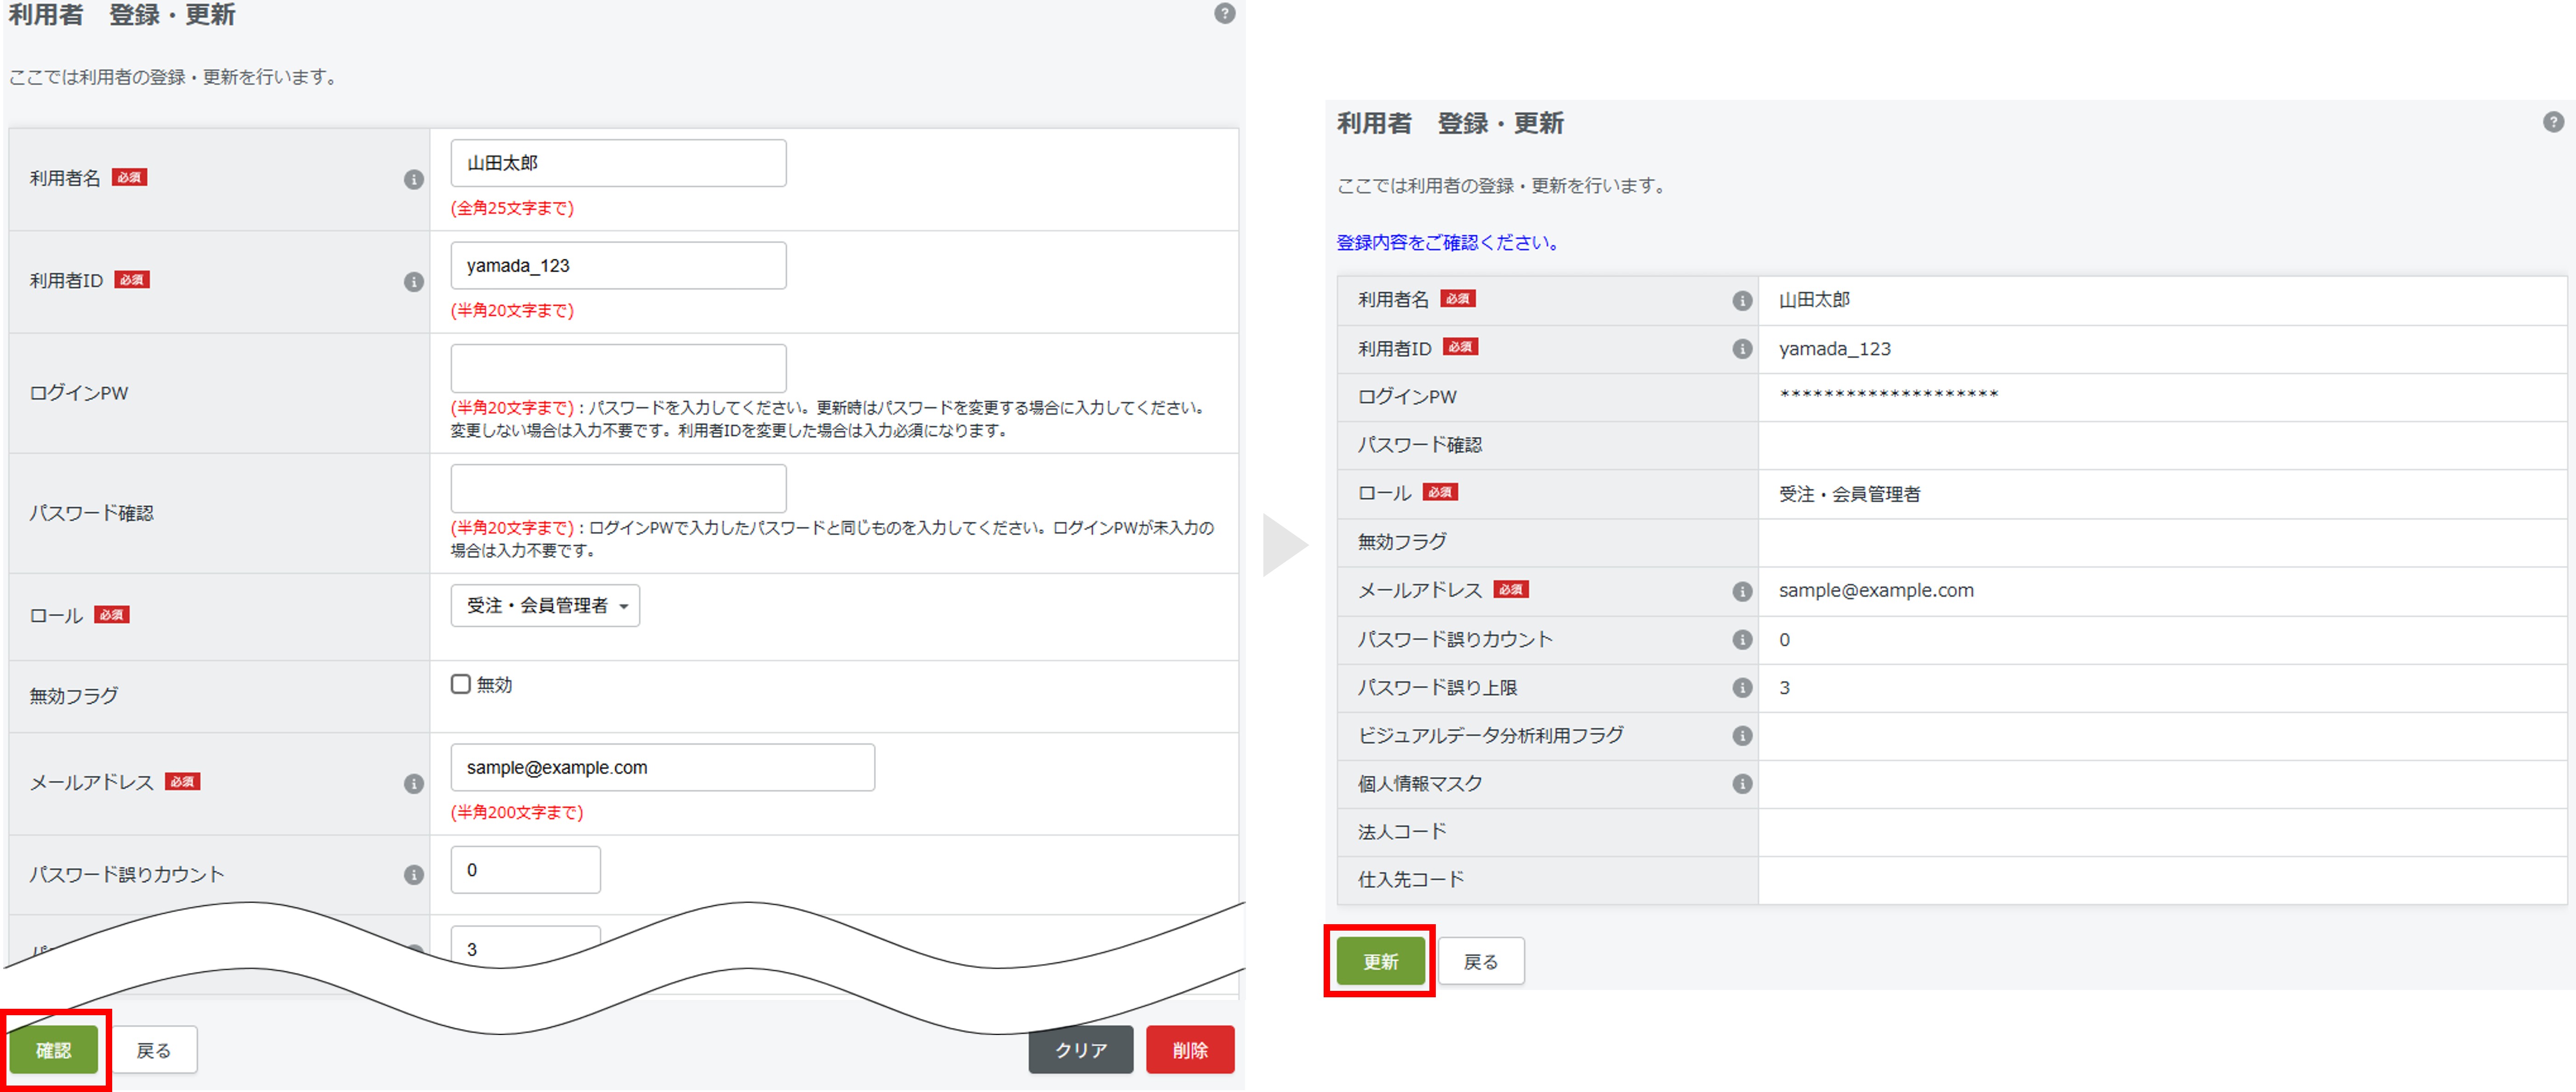Click 戻る button in left form

(x=154, y=1050)
